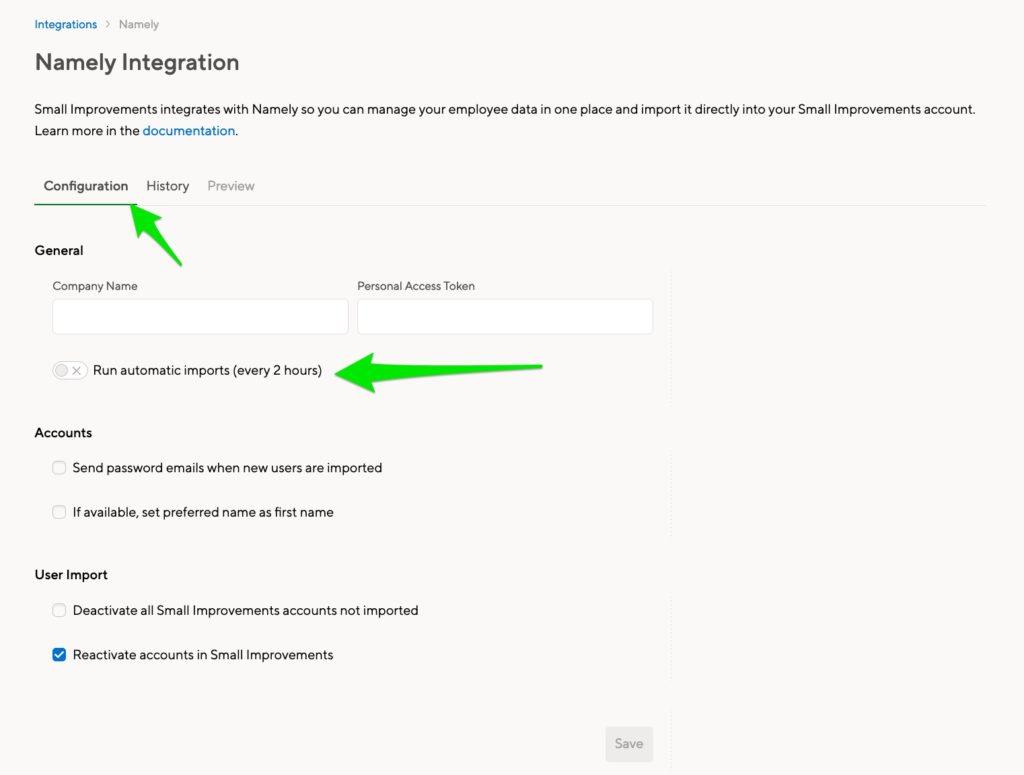
Task: Switch to the History tab
Action: tap(167, 186)
